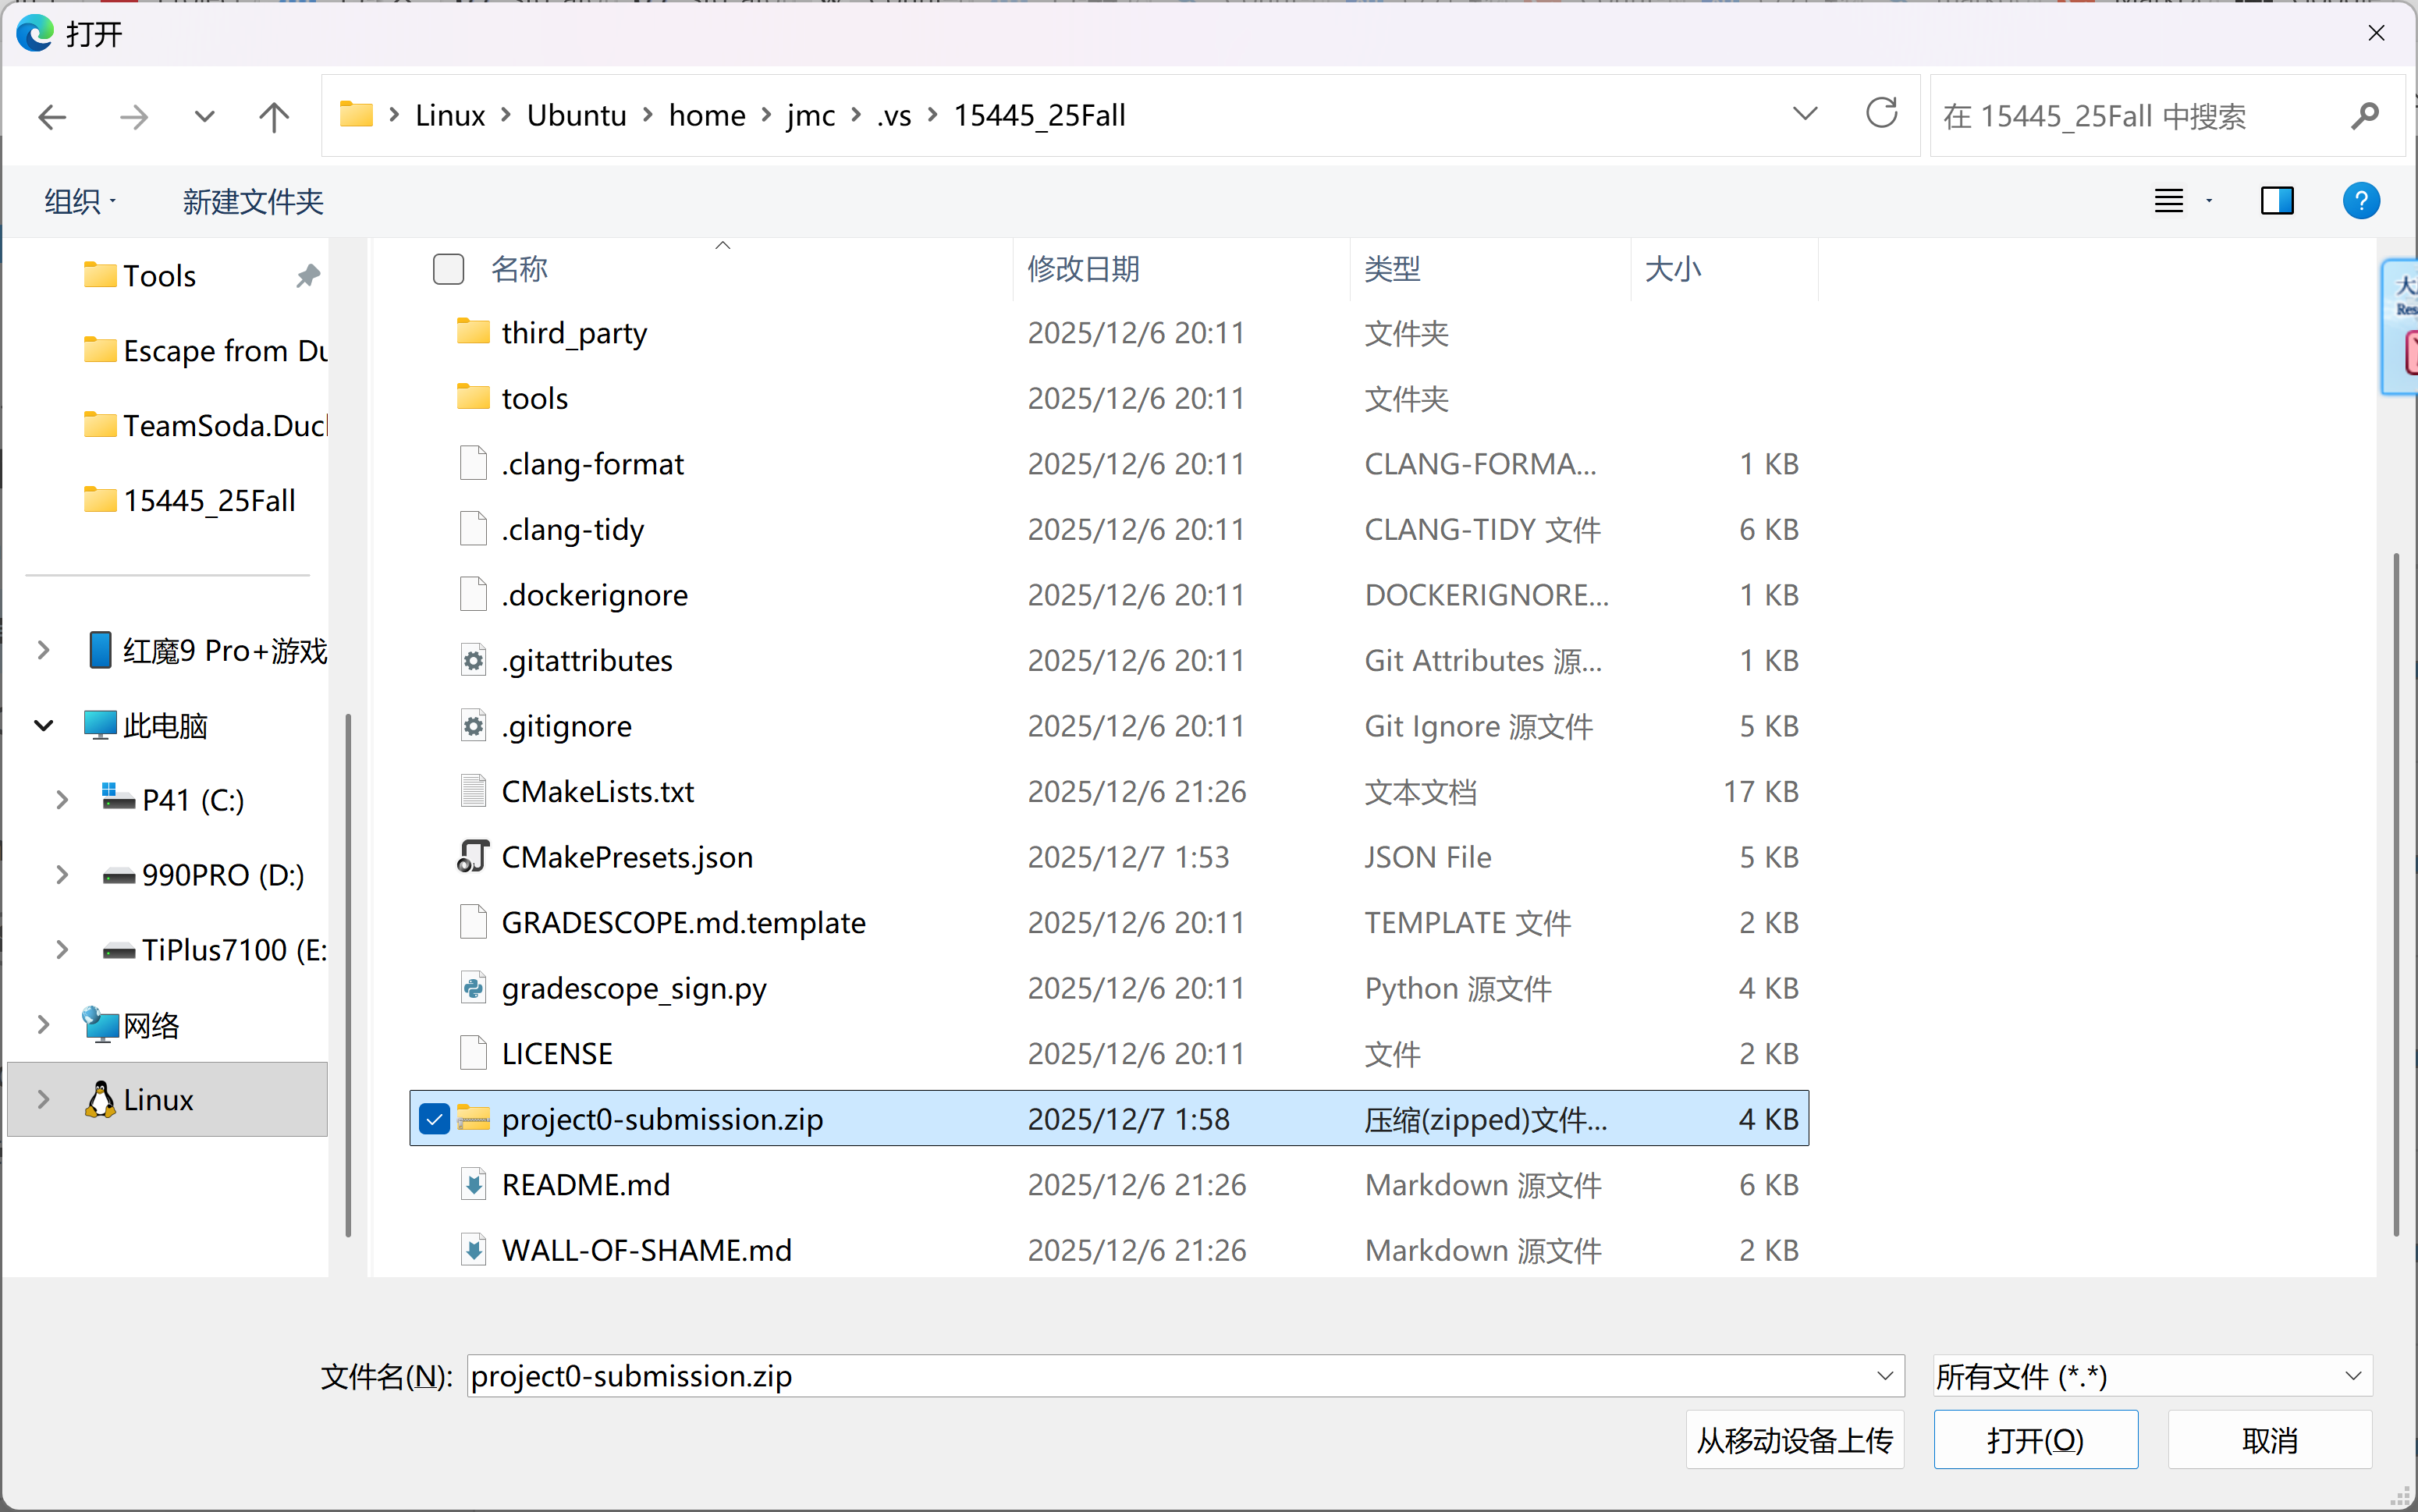
Task: Open the 组织 menu
Action: (x=80, y=201)
